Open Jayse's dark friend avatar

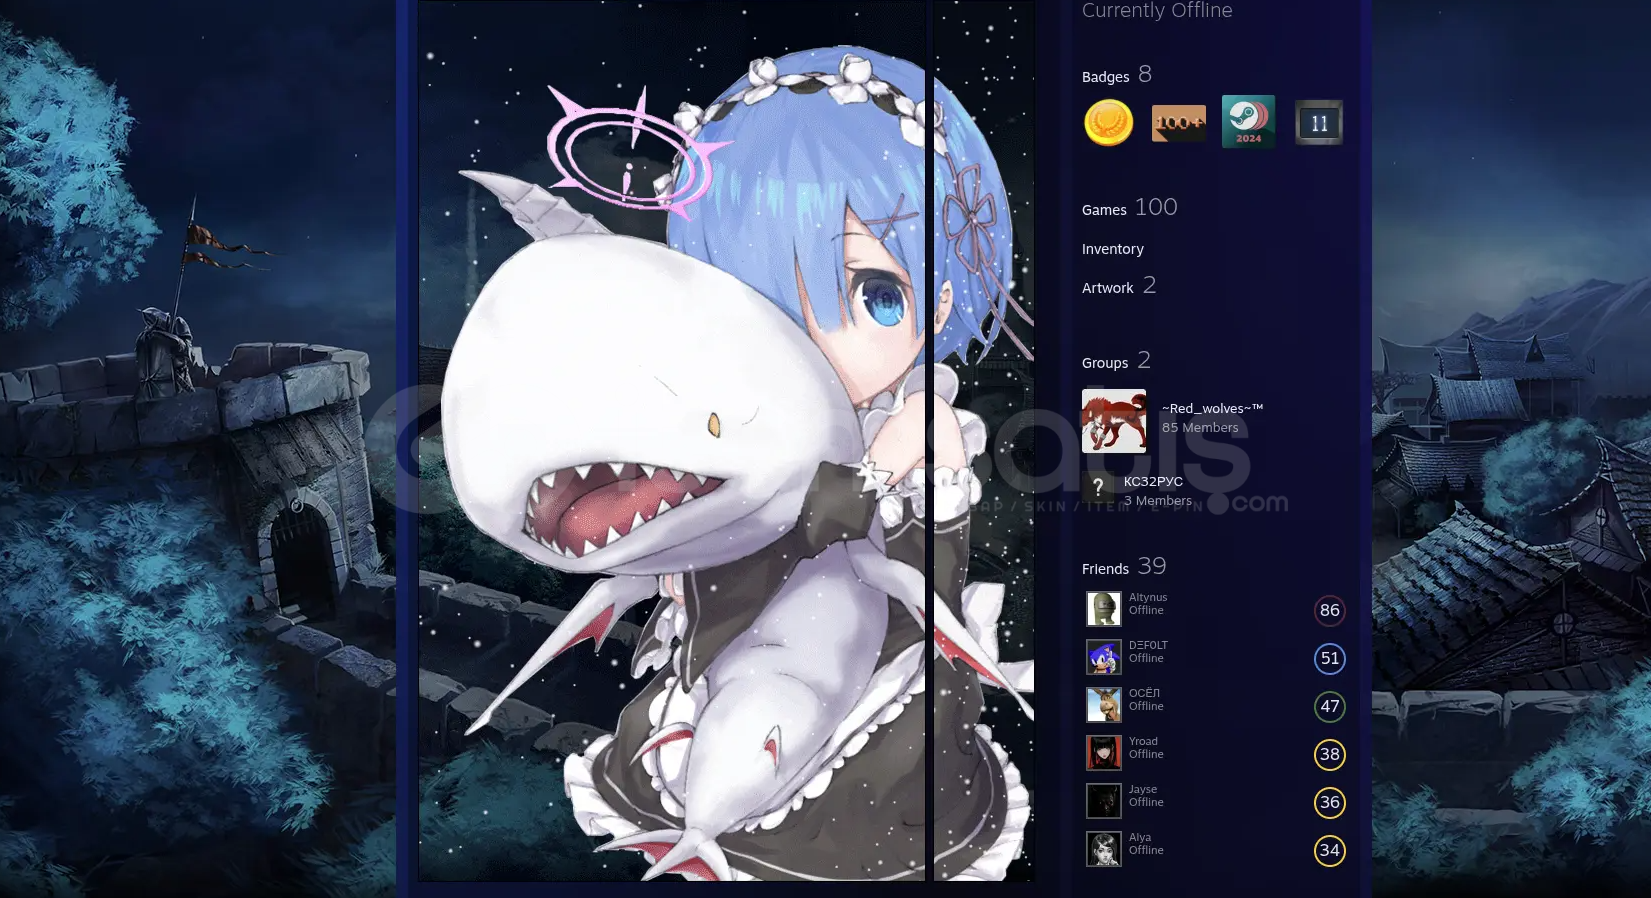(x=1104, y=801)
